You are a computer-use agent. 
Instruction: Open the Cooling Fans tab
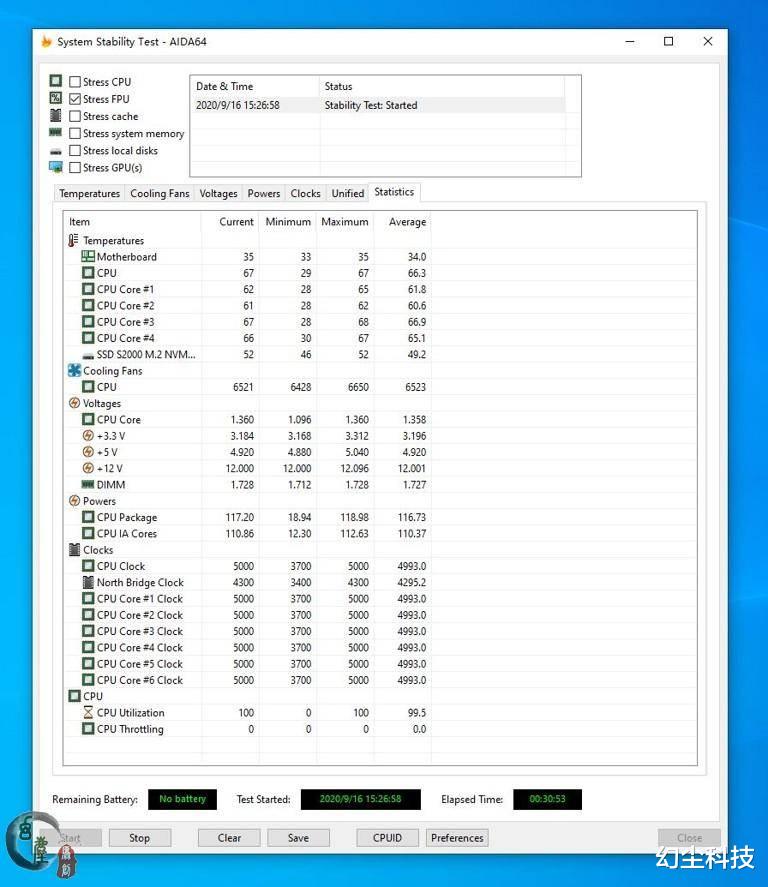point(159,193)
